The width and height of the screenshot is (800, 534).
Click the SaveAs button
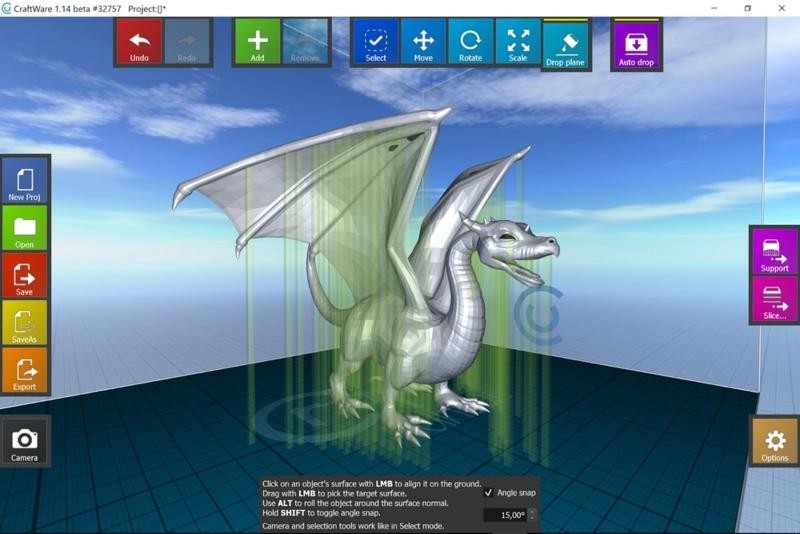click(24, 323)
